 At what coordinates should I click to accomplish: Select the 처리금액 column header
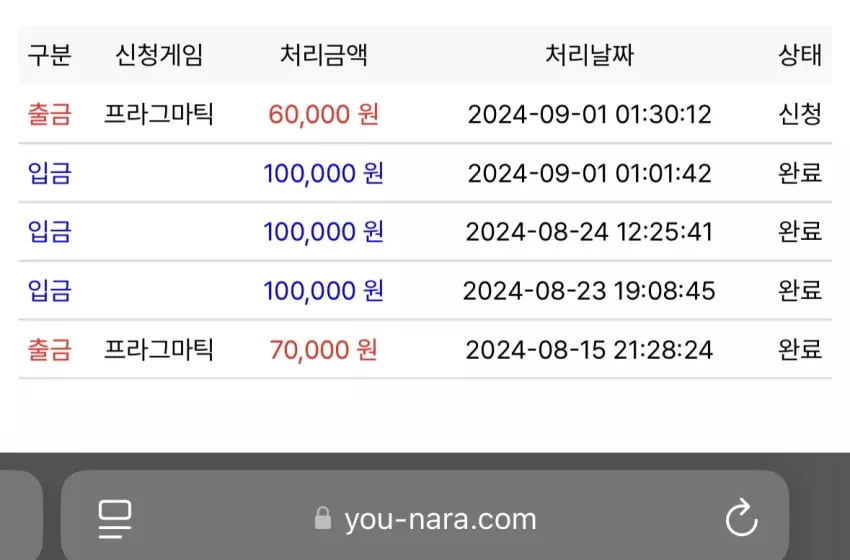pyautogui.click(x=324, y=55)
